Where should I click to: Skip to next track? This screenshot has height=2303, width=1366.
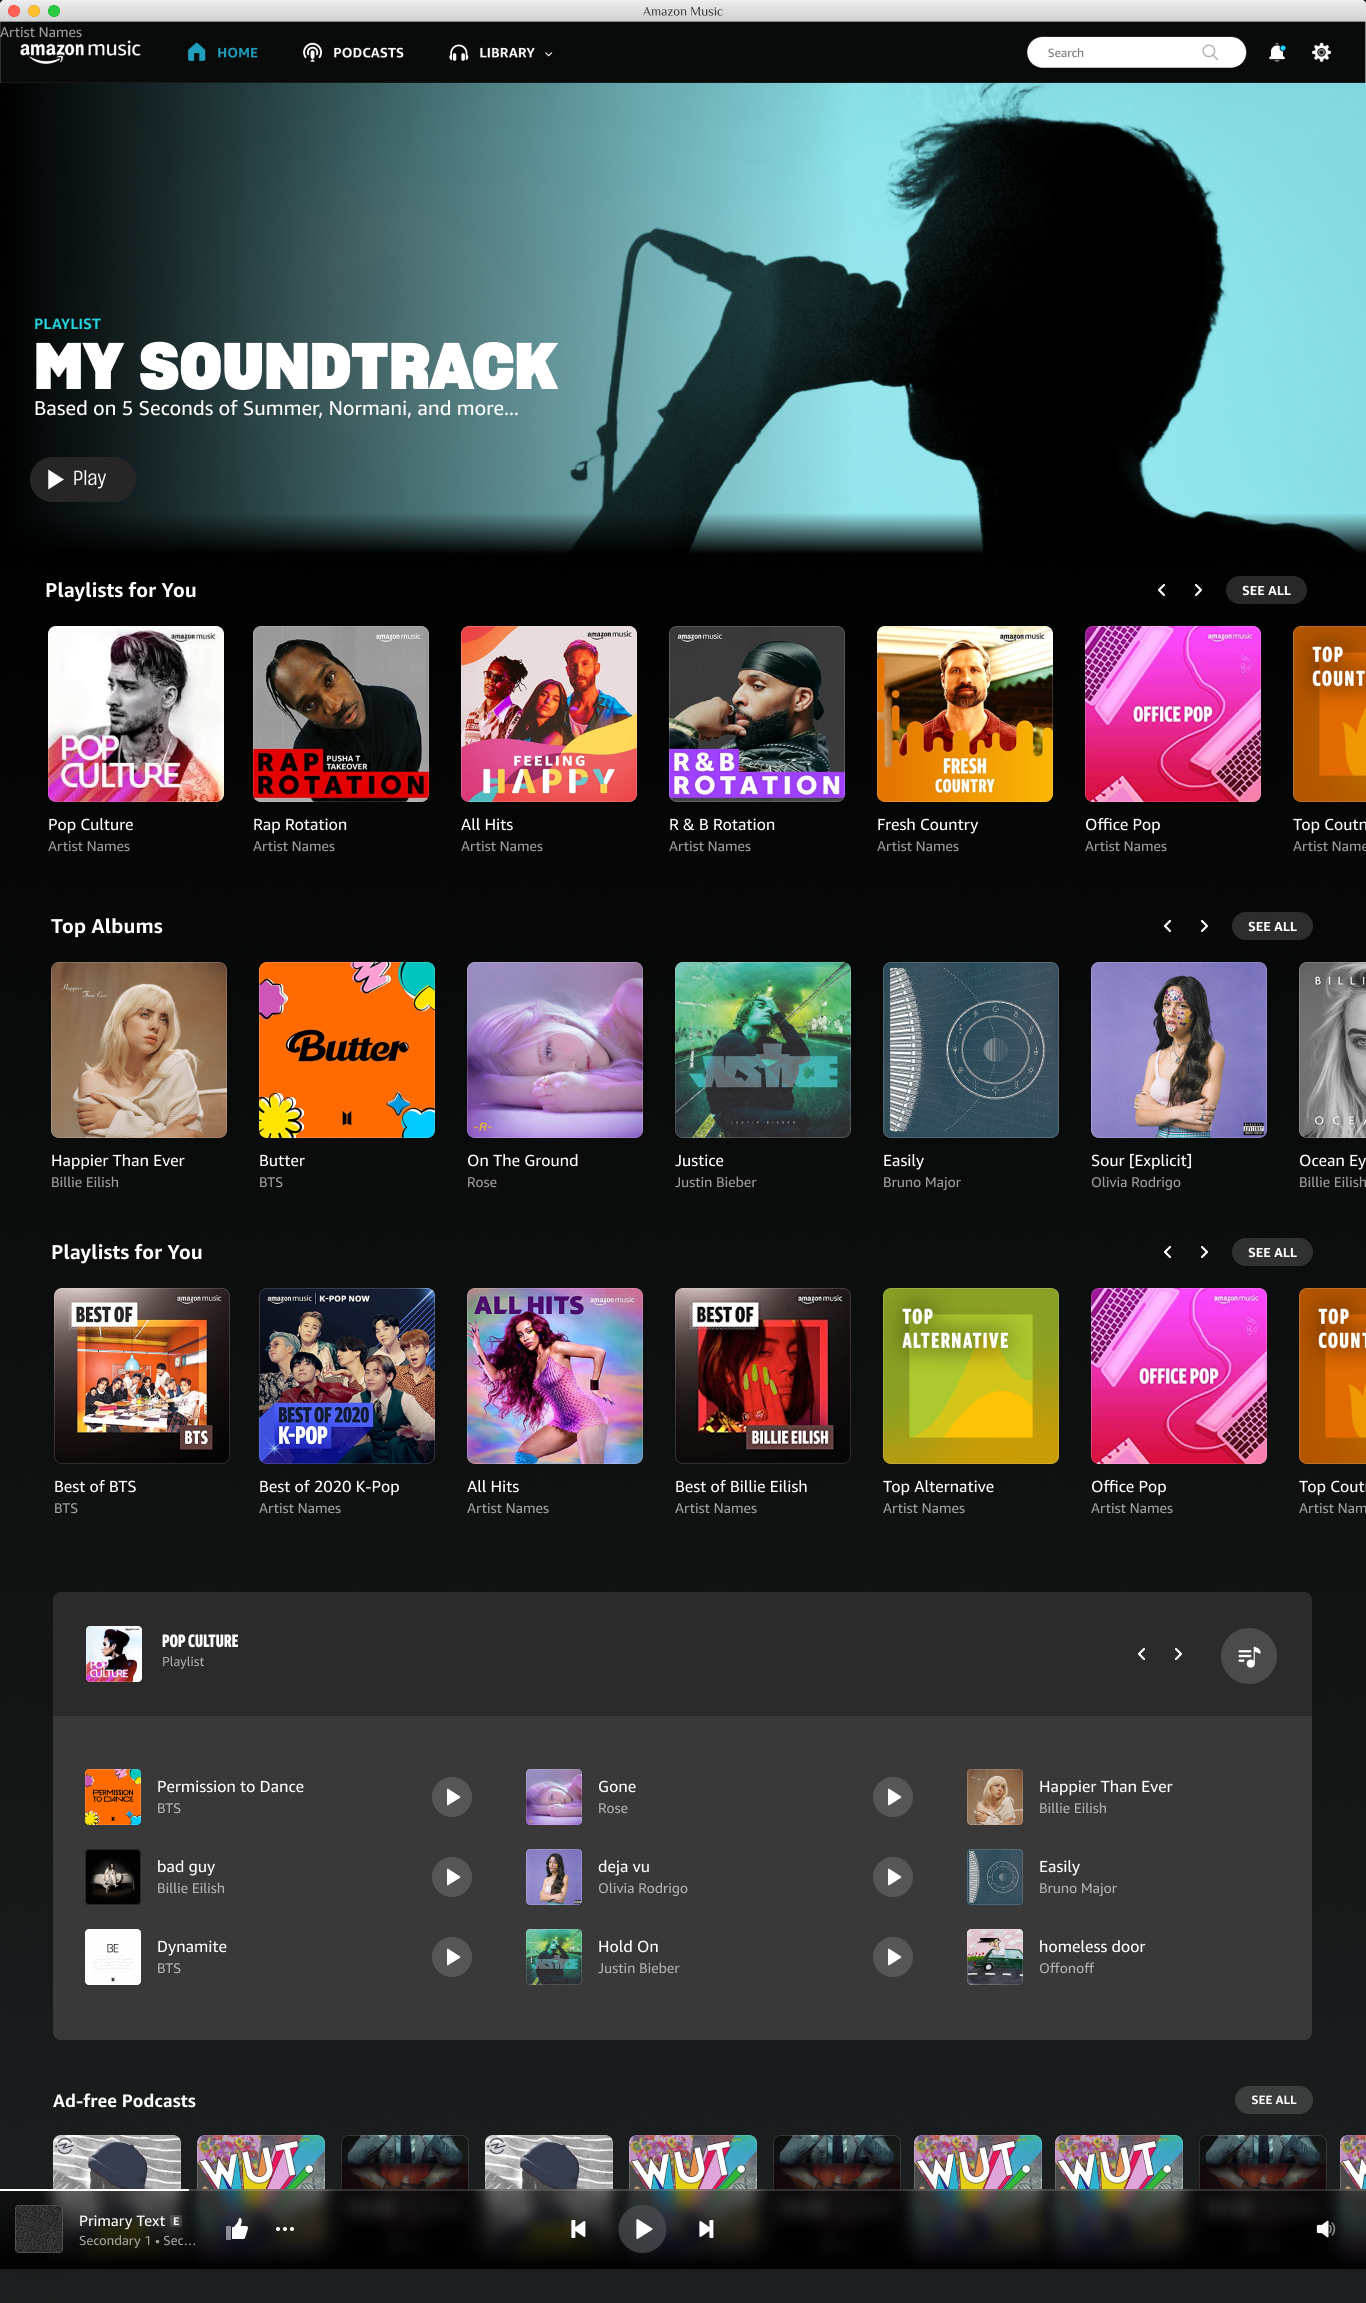(706, 2228)
